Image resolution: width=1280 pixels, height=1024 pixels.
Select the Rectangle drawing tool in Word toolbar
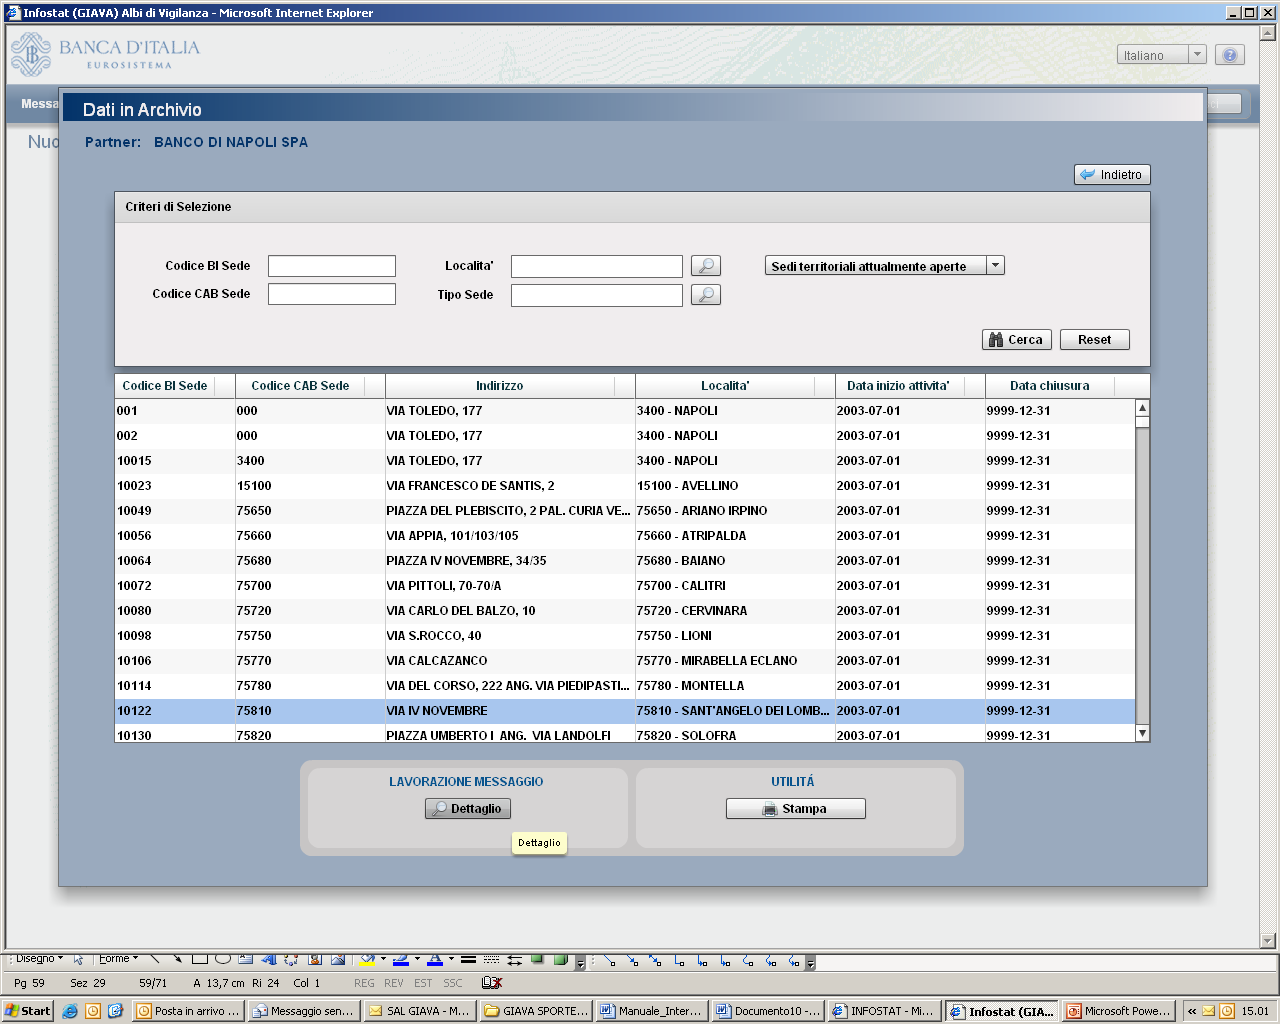(x=199, y=959)
